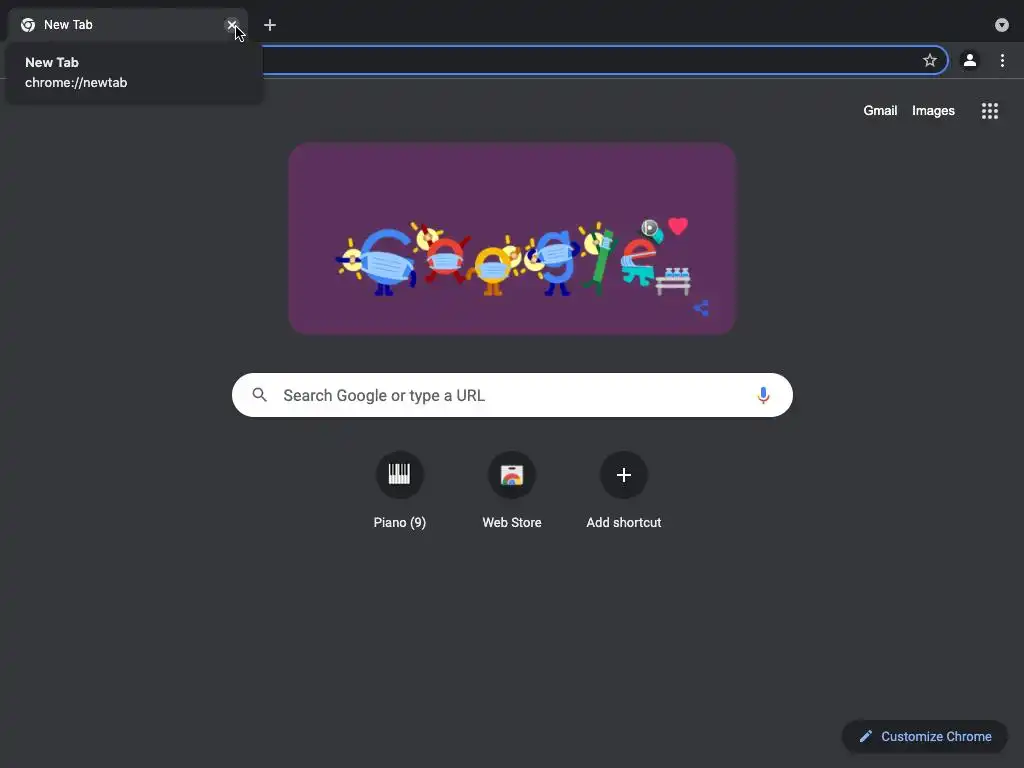Open the Chrome profile icon
Viewport: 1024px width, 768px height.
tap(970, 61)
